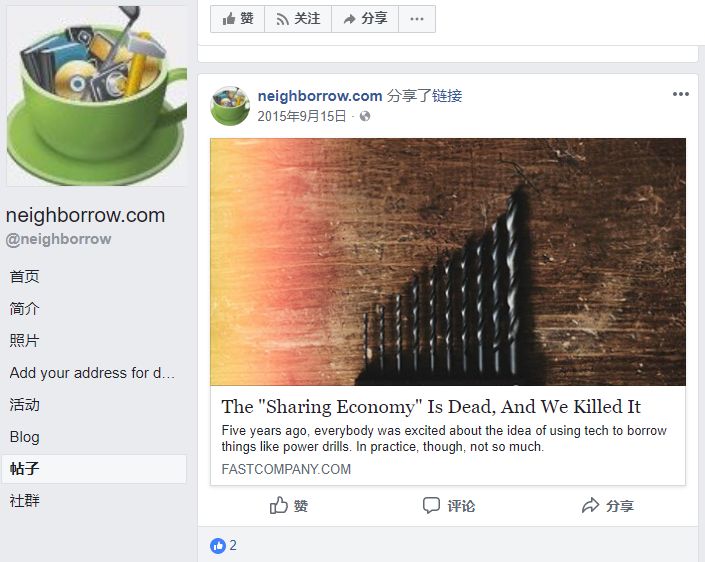
Task: Share the post with 分享 arrow
Action: (x=608, y=506)
